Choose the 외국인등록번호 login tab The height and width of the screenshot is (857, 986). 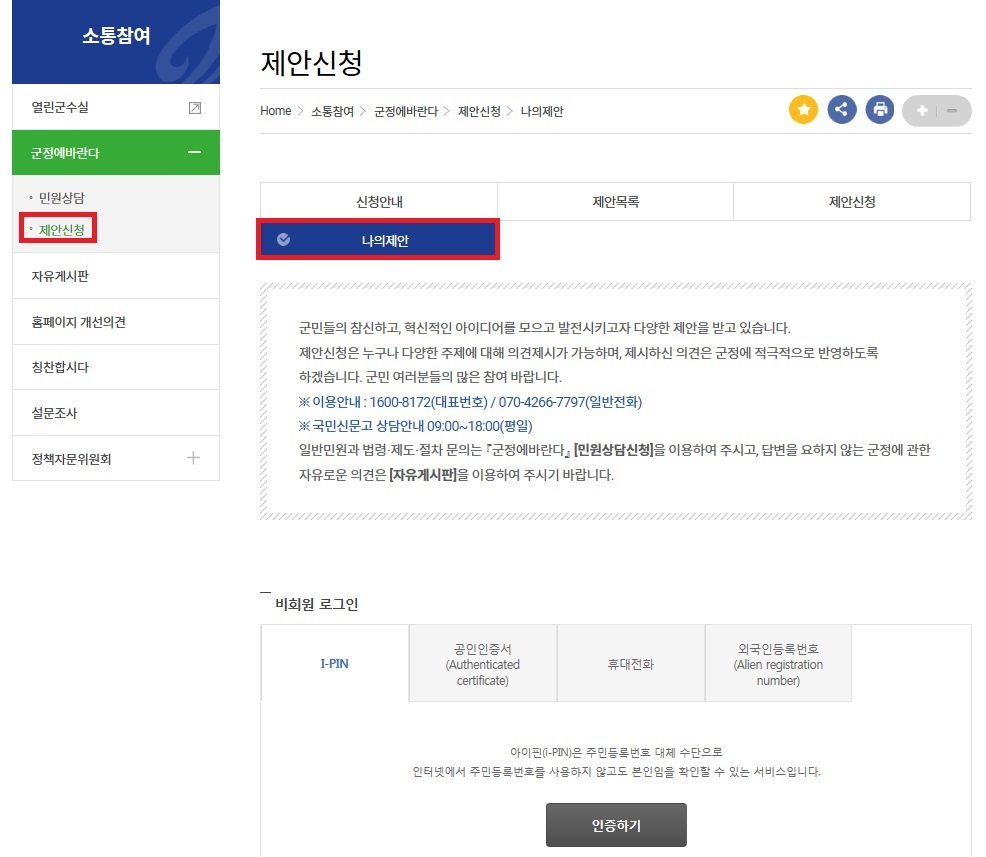tap(778, 662)
